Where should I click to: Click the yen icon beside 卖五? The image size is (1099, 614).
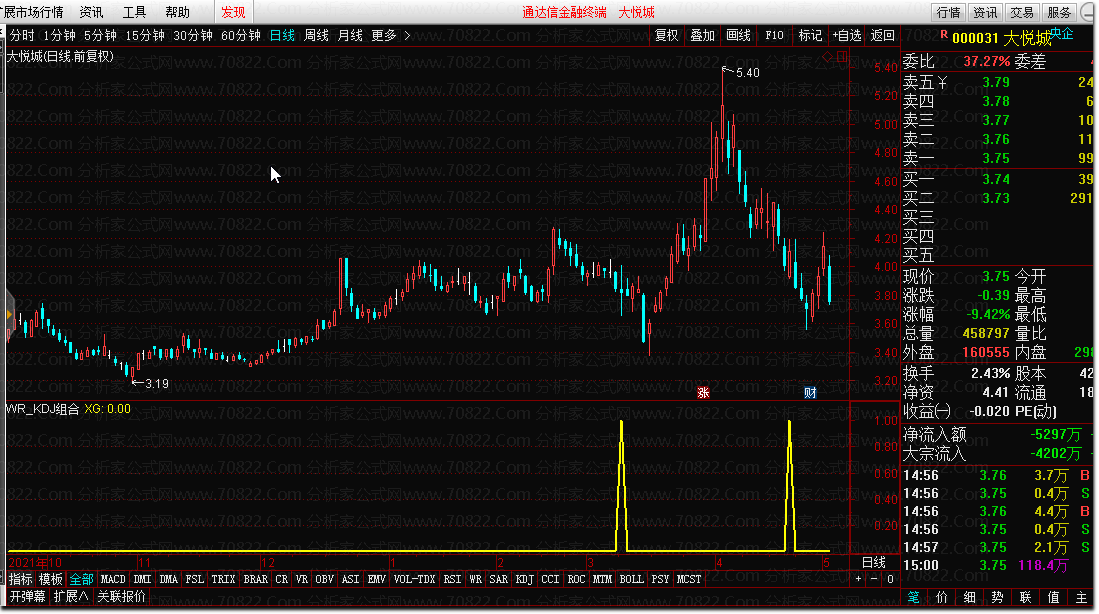pyautogui.click(x=943, y=83)
